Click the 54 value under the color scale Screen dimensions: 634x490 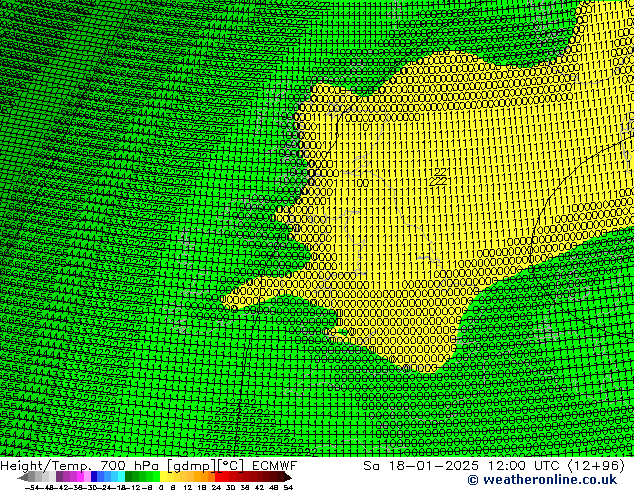tap(287, 487)
